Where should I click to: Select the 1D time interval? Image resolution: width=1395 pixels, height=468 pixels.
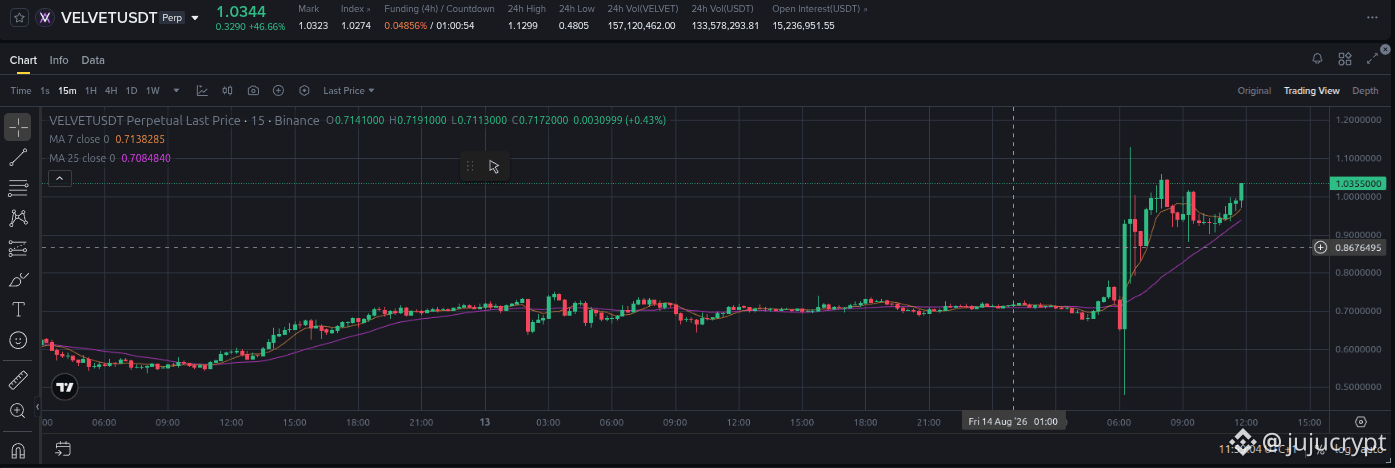(x=131, y=91)
